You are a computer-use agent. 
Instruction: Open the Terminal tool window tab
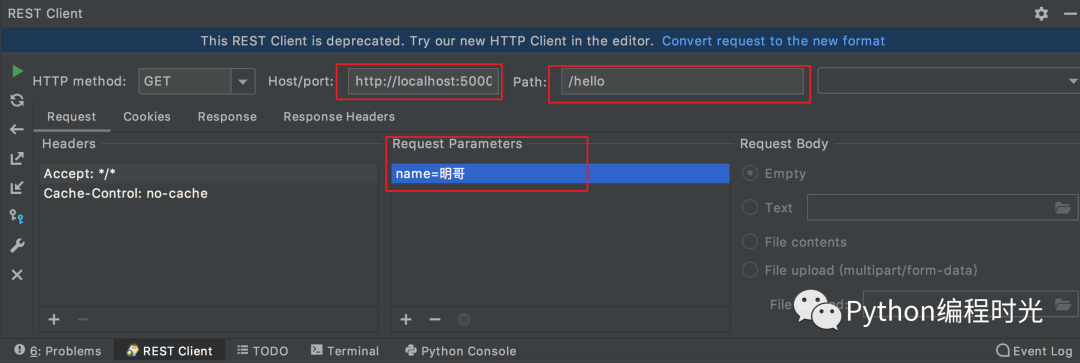pos(345,351)
